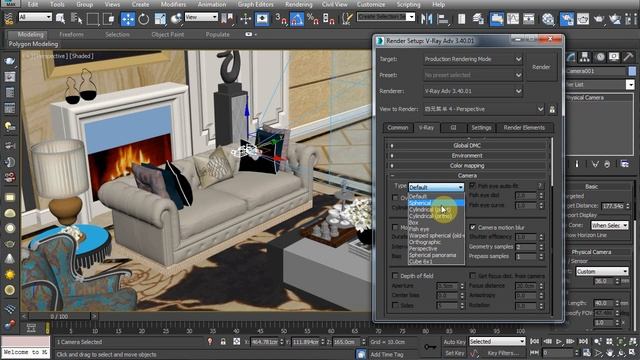Choose the Select and Scale tool
Image resolution: width=640 pixels, height=360 pixels.
(x=160, y=19)
